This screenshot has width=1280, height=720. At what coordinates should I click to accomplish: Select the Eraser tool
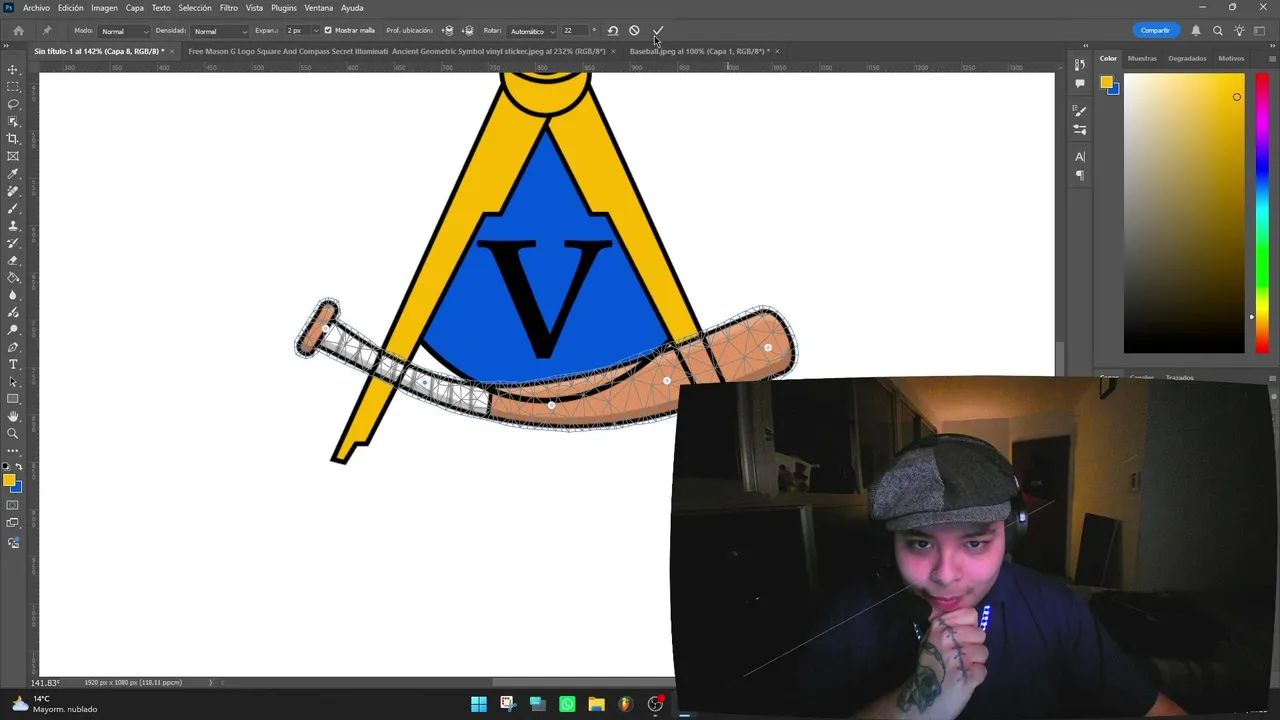(13, 260)
